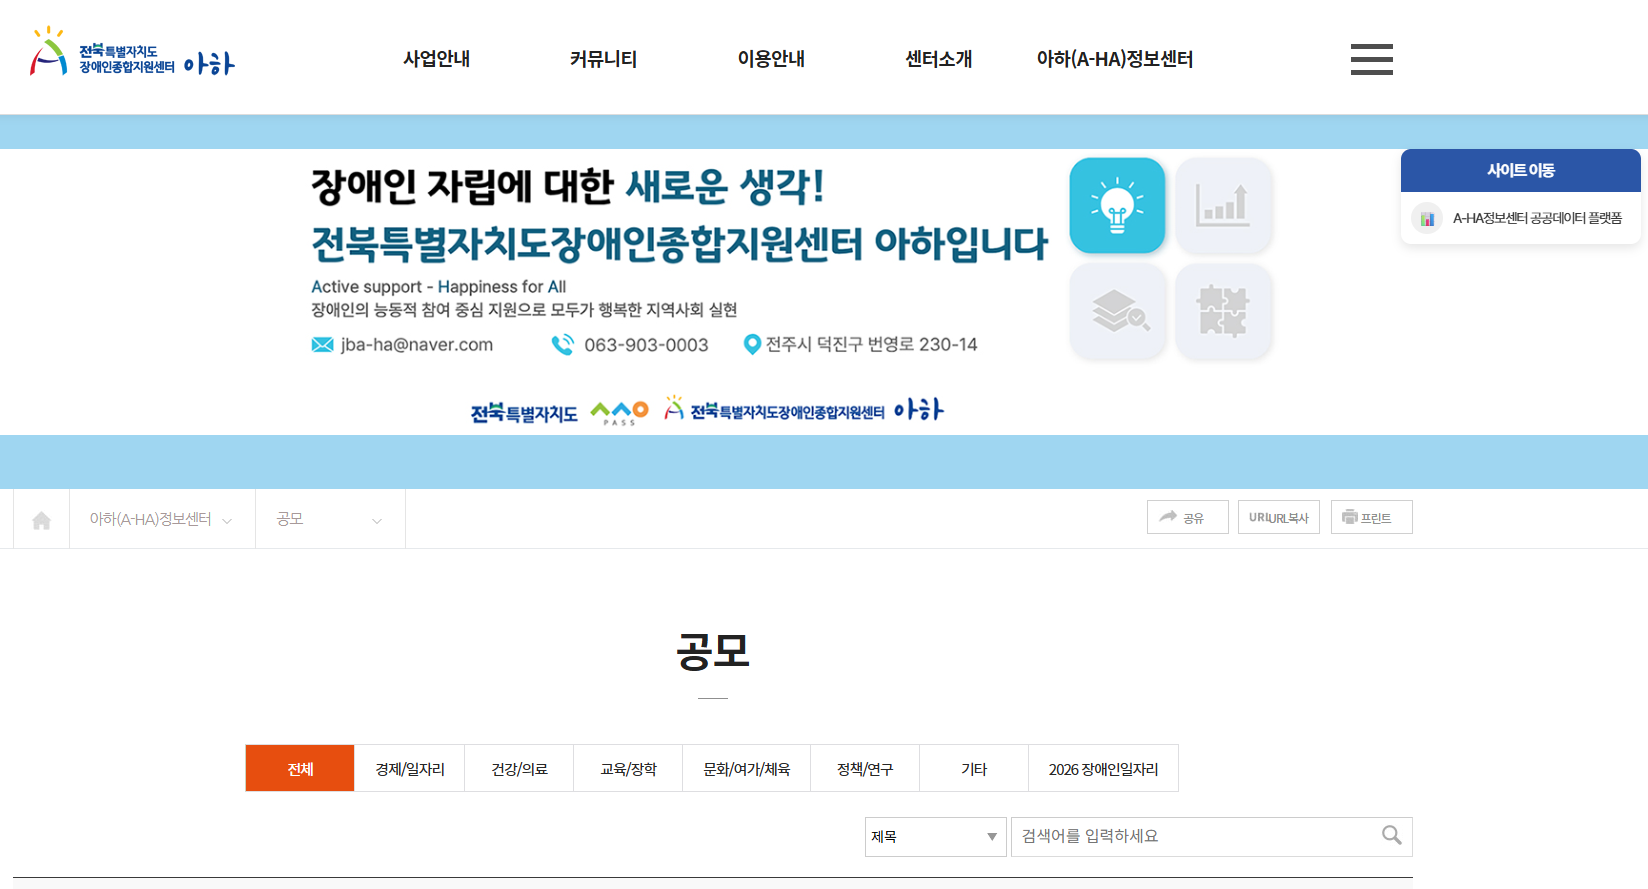The height and width of the screenshot is (889, 1648).
Task: Select the 건강/의료 category tab
Action: pyautogui.click(x=519, y=768)
